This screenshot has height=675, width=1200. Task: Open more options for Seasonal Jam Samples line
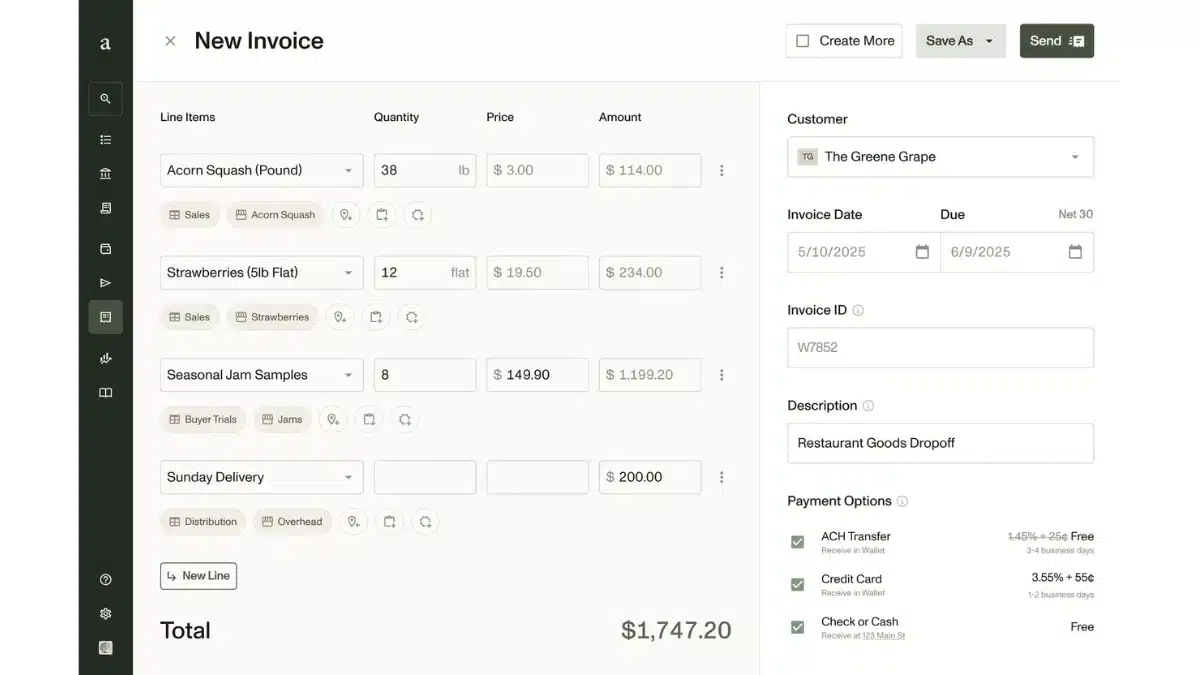(x=721, y=375)
